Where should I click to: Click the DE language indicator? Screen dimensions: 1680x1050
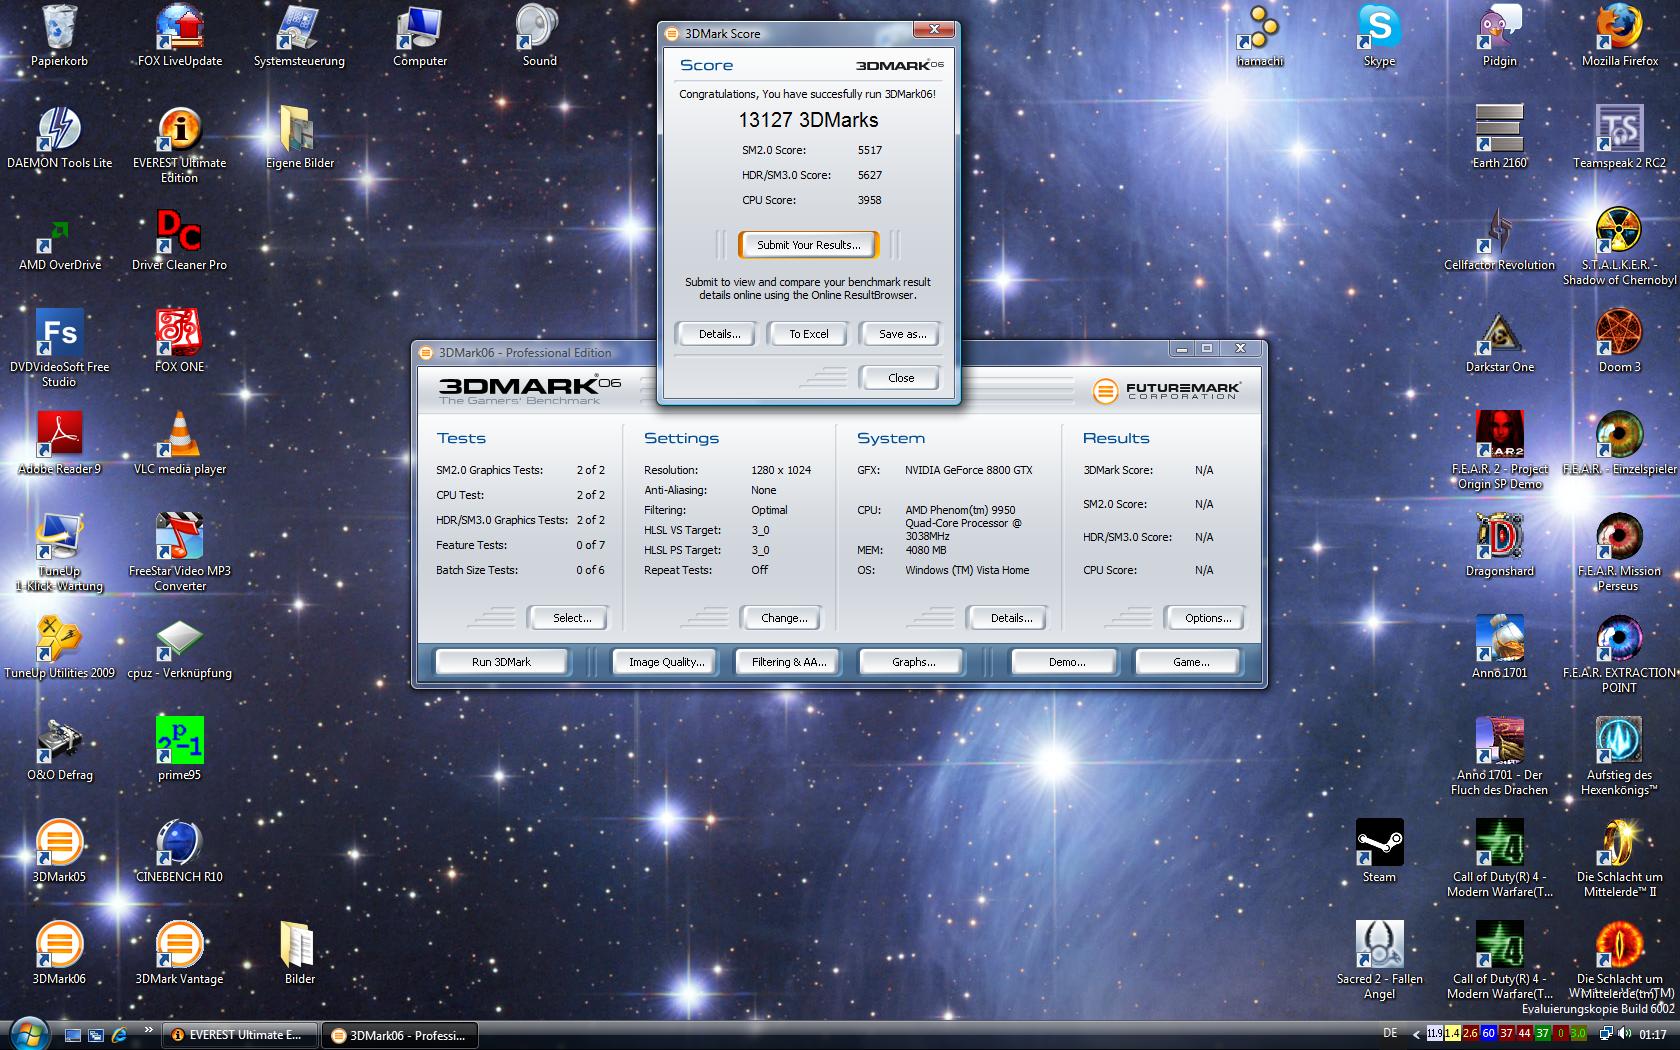1390,1034
